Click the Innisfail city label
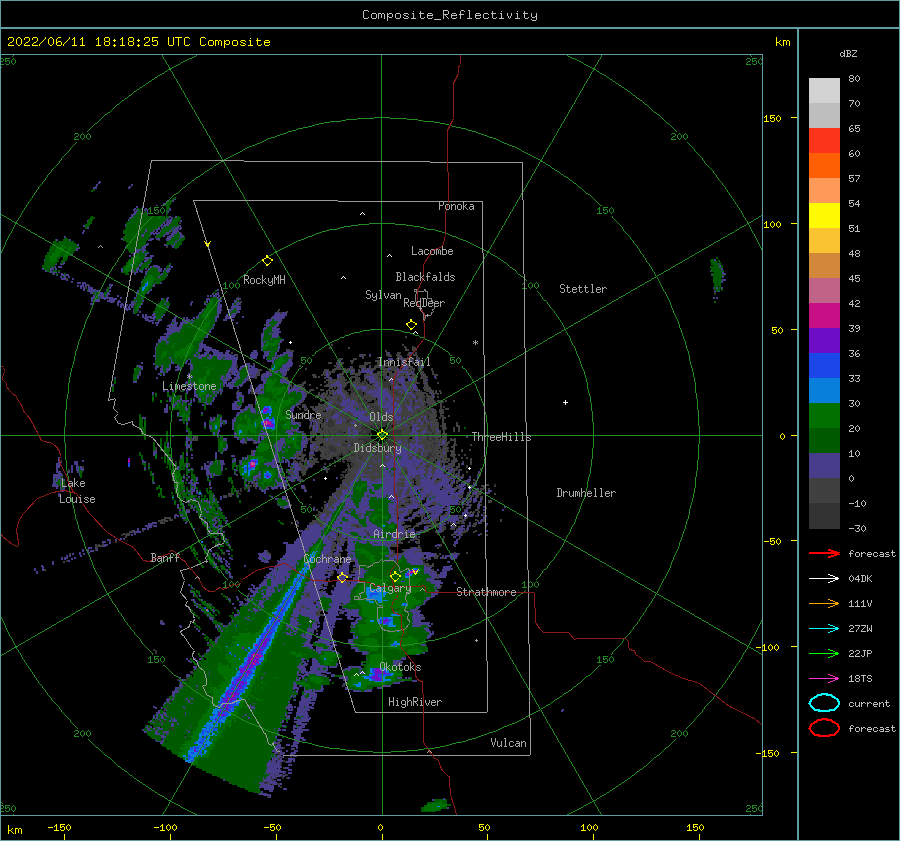This screenshot has width=900, height=841. click(x=404, y=362)
